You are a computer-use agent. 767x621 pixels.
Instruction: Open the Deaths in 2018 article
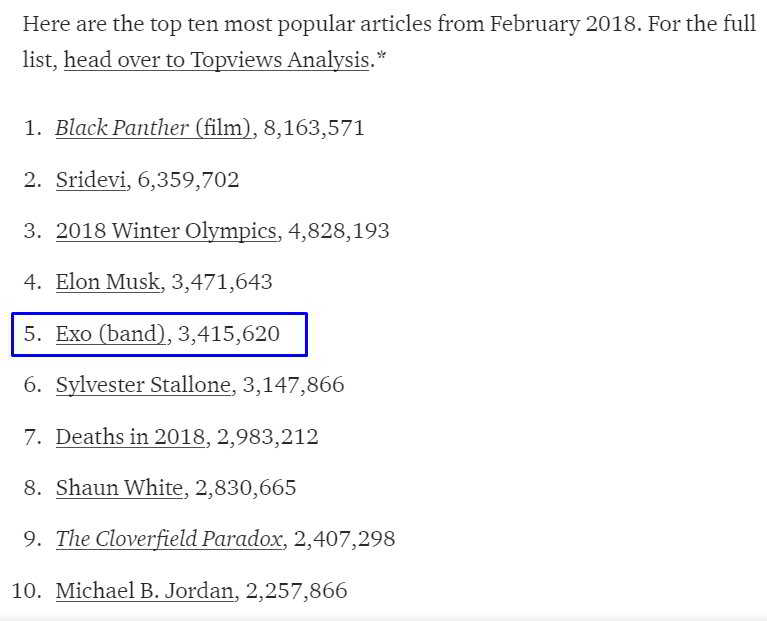pos(131,437)
